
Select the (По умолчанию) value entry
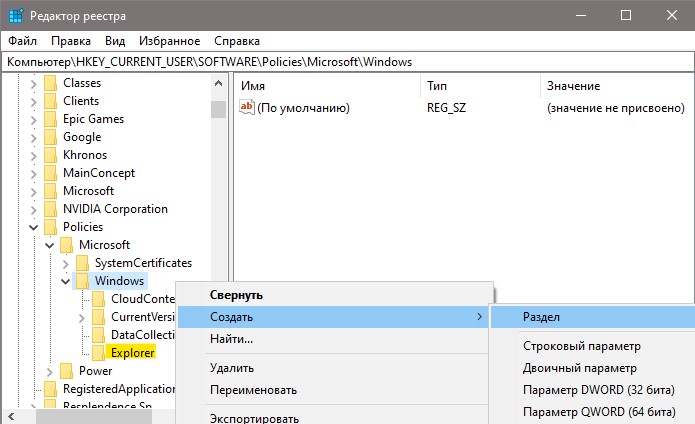[303, 108]
